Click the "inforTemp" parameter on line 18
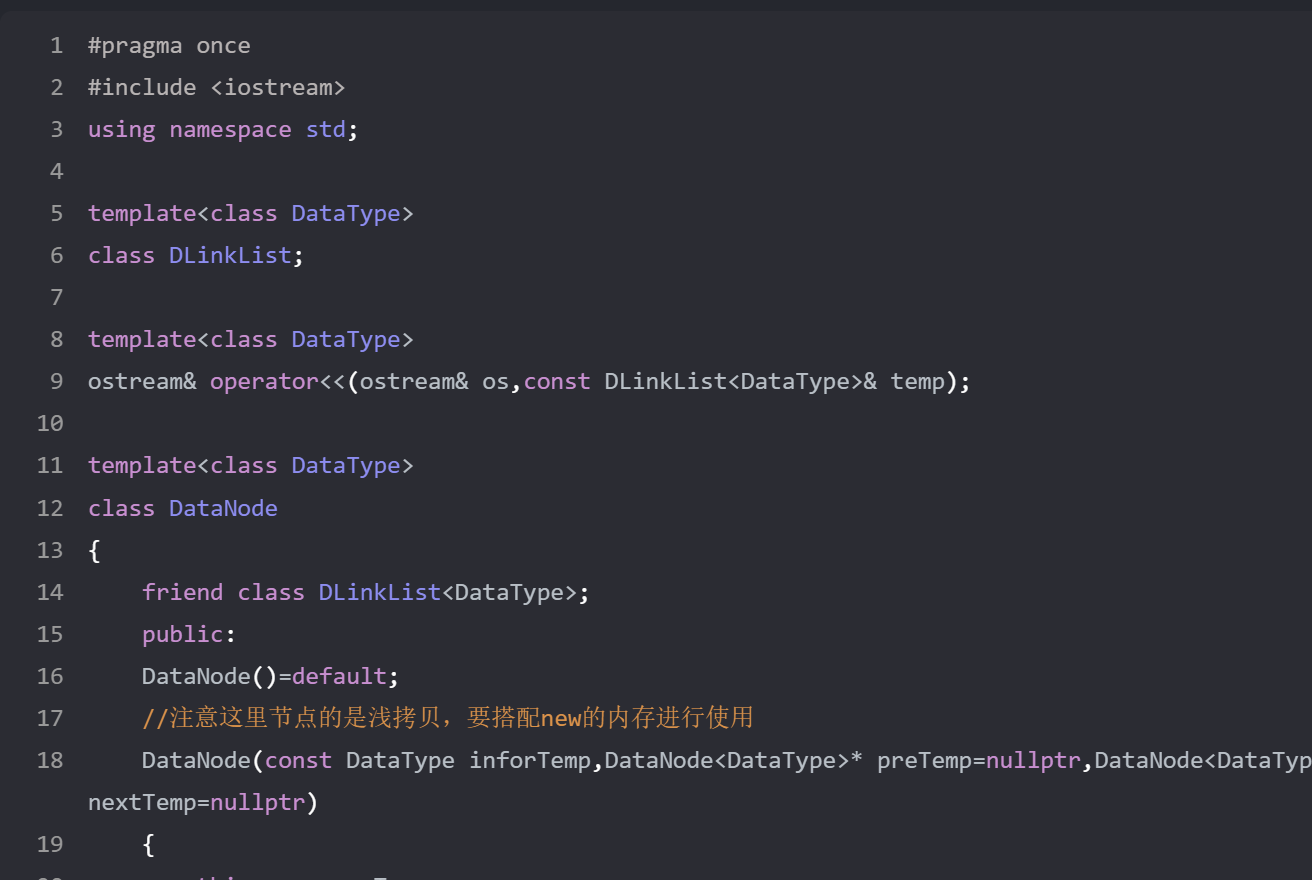Viewport: 1312px width, 880px height. click(530, 761)
